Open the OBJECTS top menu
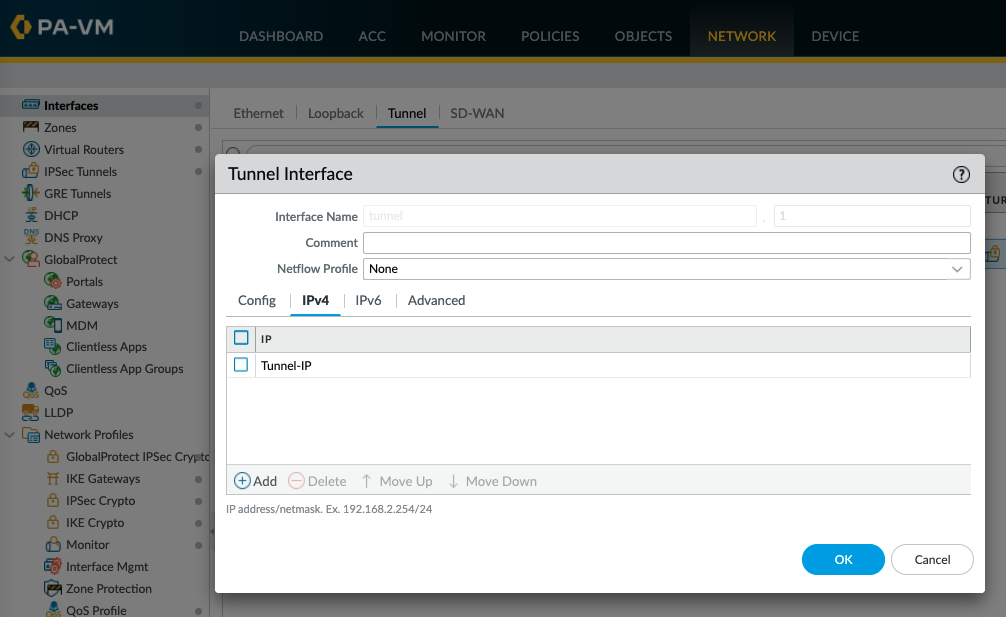 644,37
